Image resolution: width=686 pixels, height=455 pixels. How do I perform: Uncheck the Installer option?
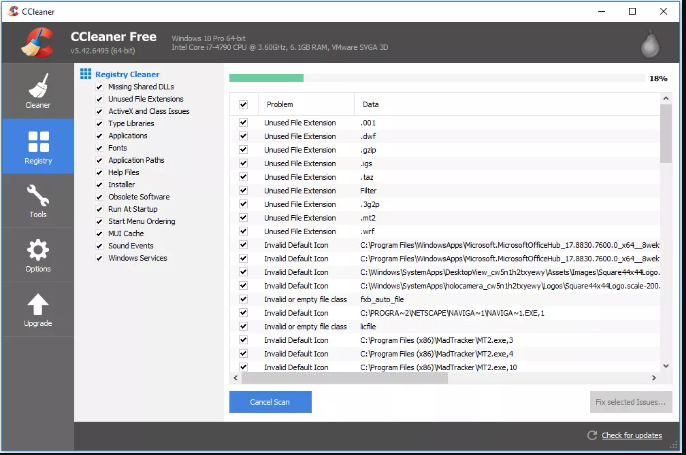99,185
